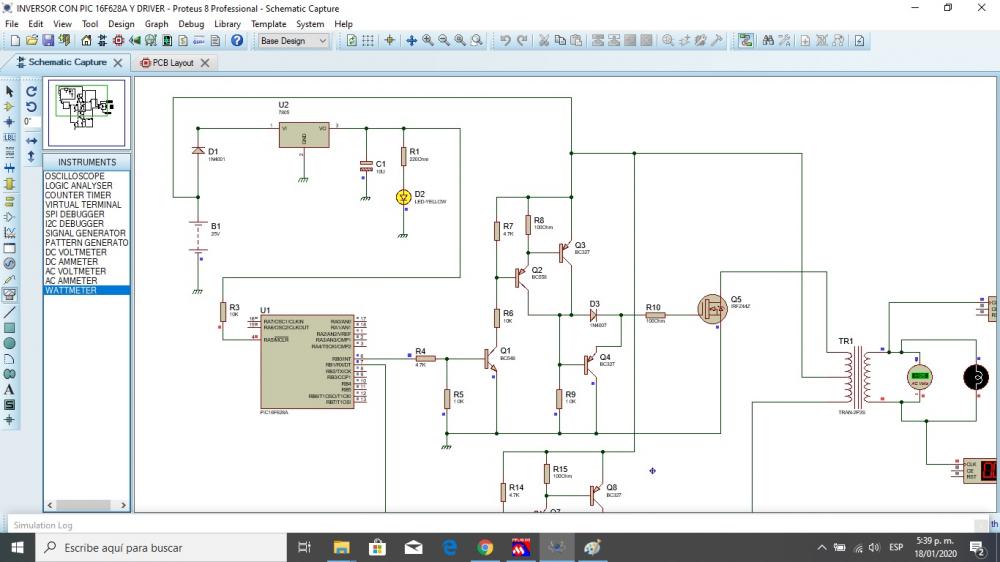Click the pan/center view crosshair arrows icon
The width and height of the screenshot is (1000, 562).
pyautogui.click(x=411, y=41)
